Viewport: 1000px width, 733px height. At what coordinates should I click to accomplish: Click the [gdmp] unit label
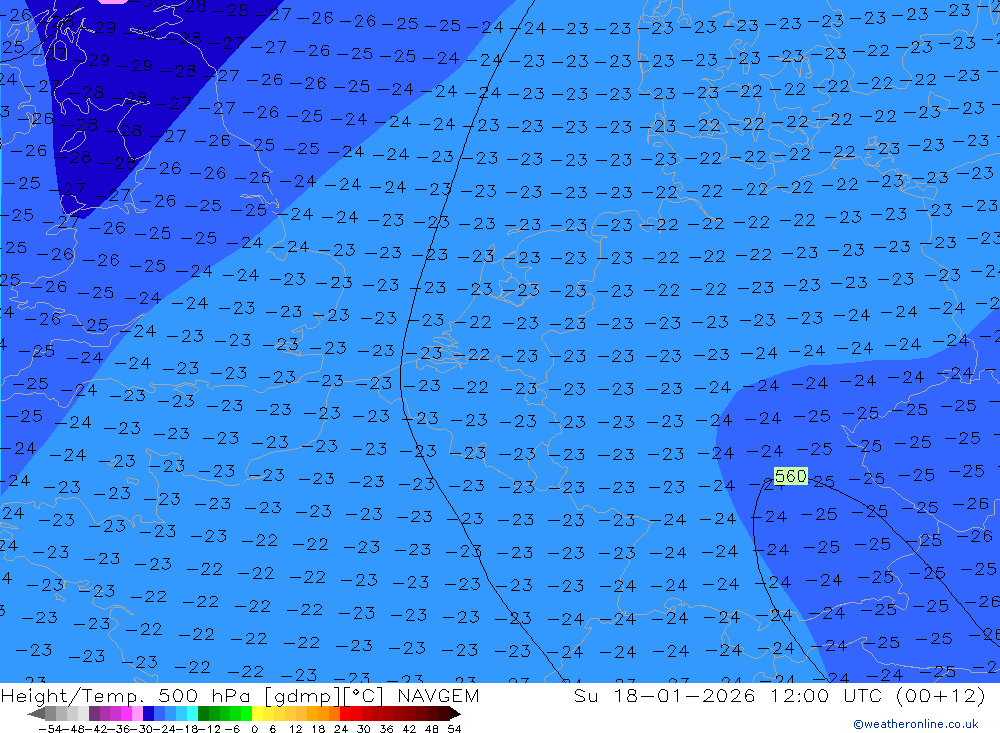click(x=302, y=696)
